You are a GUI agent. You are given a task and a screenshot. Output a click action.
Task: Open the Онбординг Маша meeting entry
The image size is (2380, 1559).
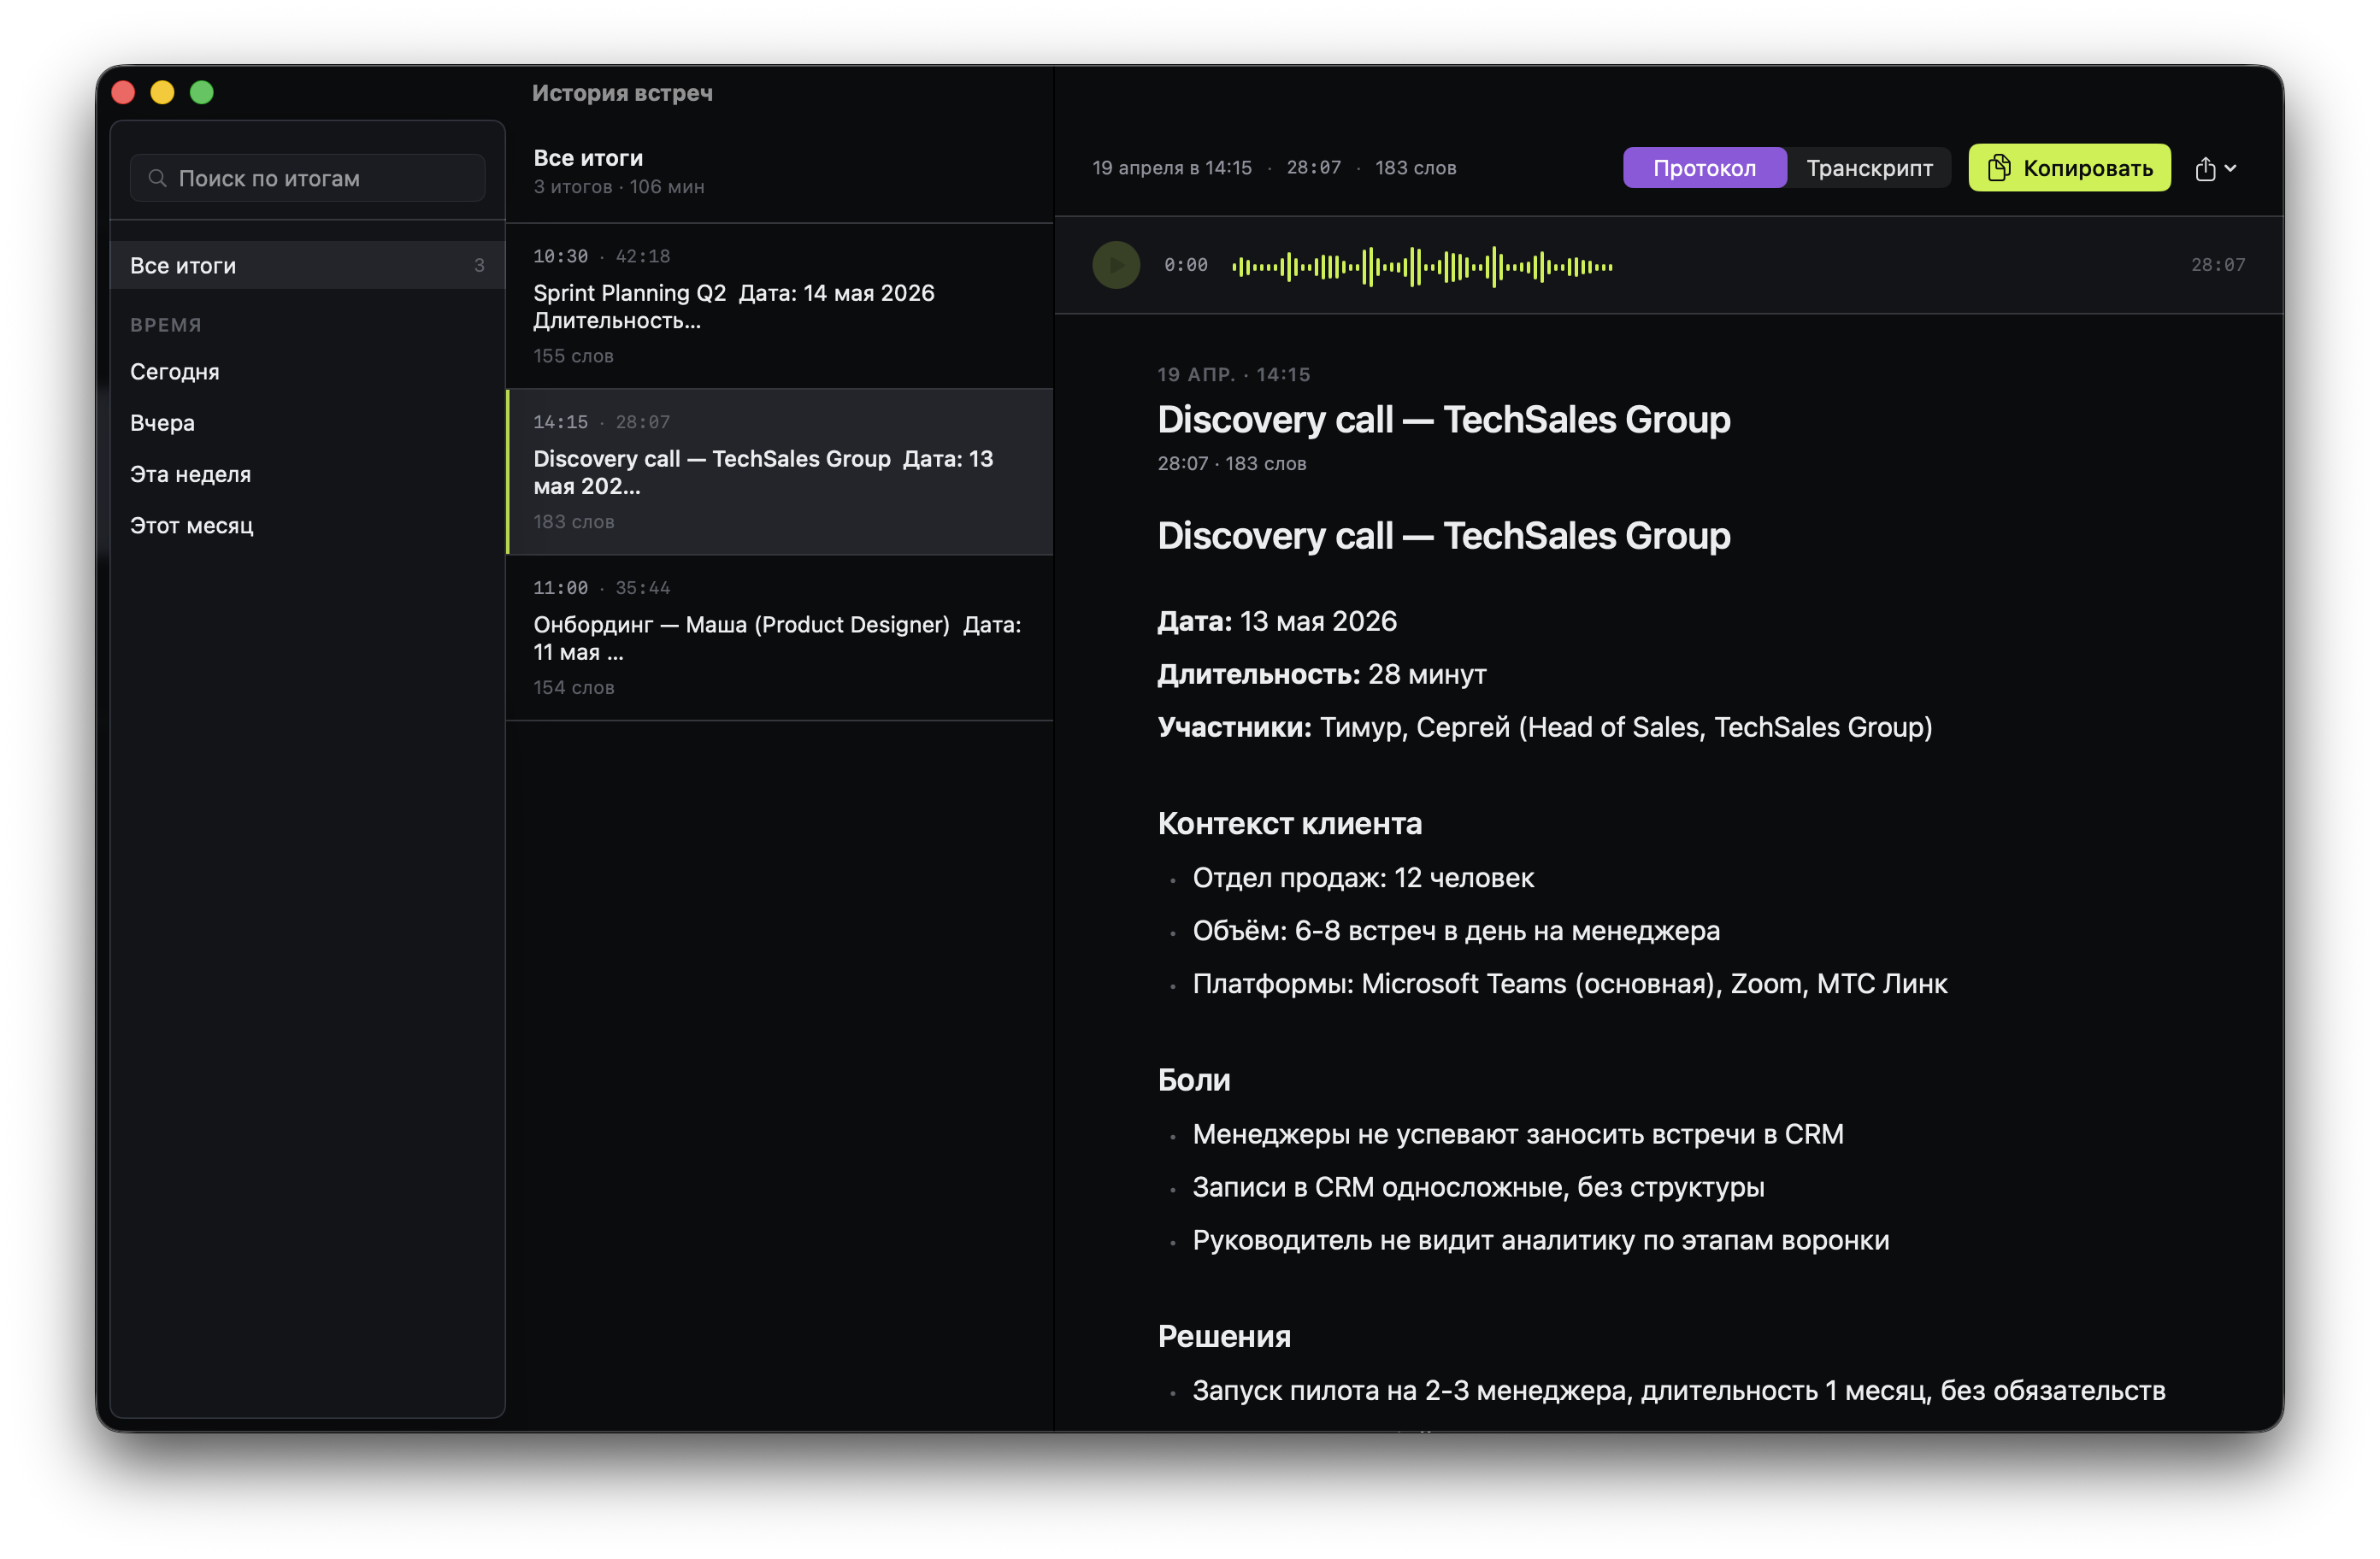click(x=779, y=638)
